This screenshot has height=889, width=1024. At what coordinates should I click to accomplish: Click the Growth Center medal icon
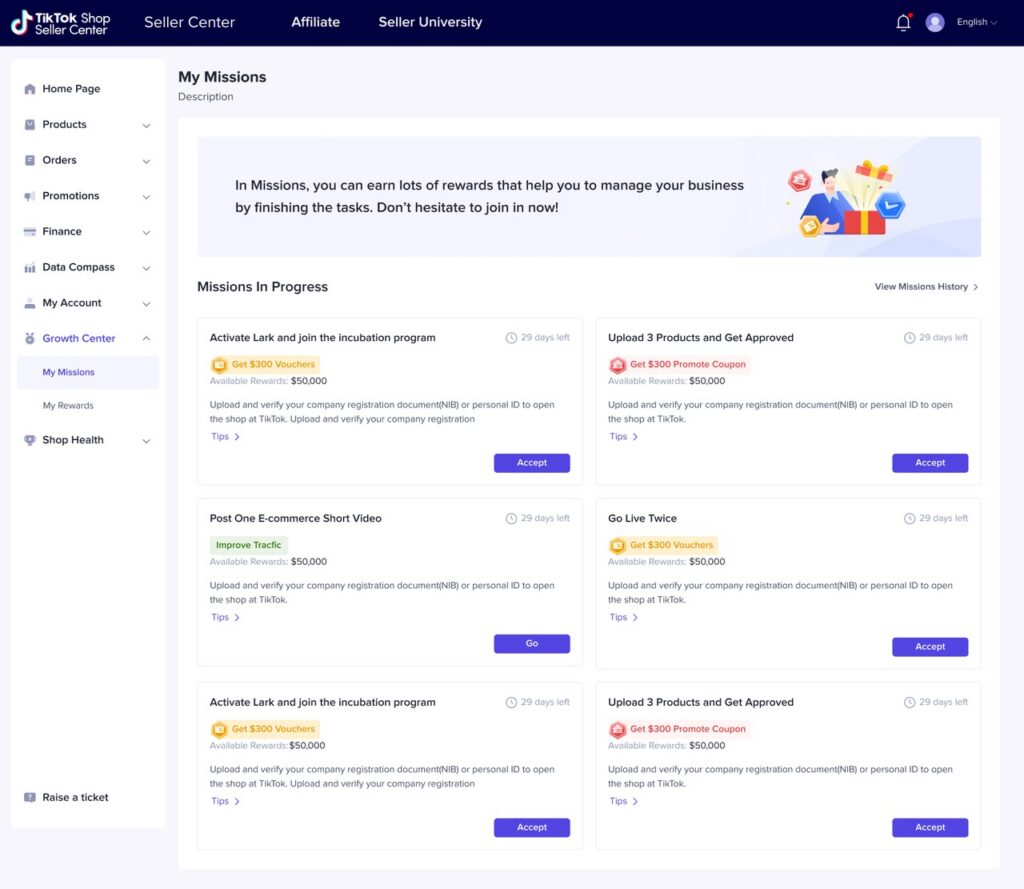click(x=29, y=338)
